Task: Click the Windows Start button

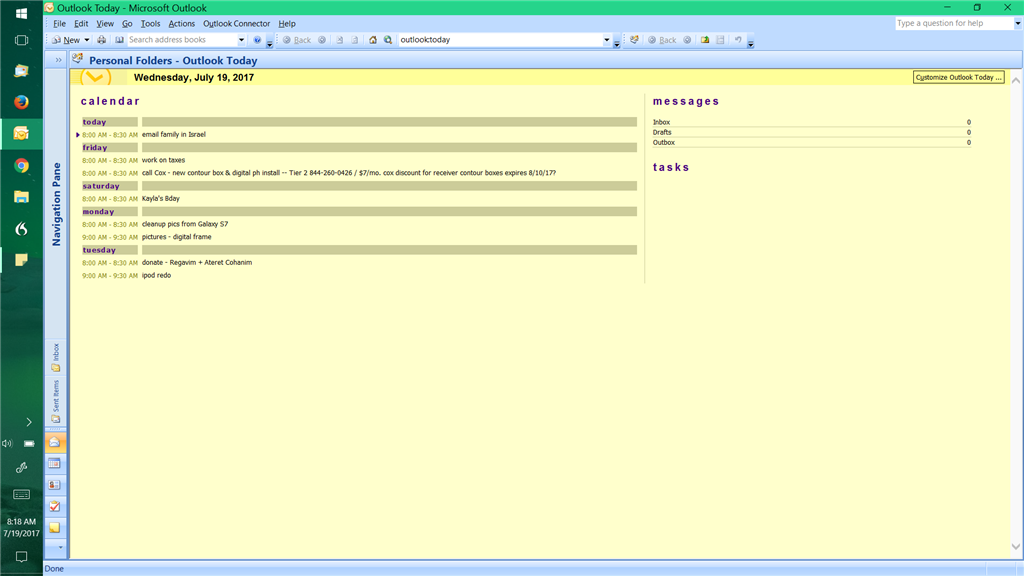Action: [21, 13]
